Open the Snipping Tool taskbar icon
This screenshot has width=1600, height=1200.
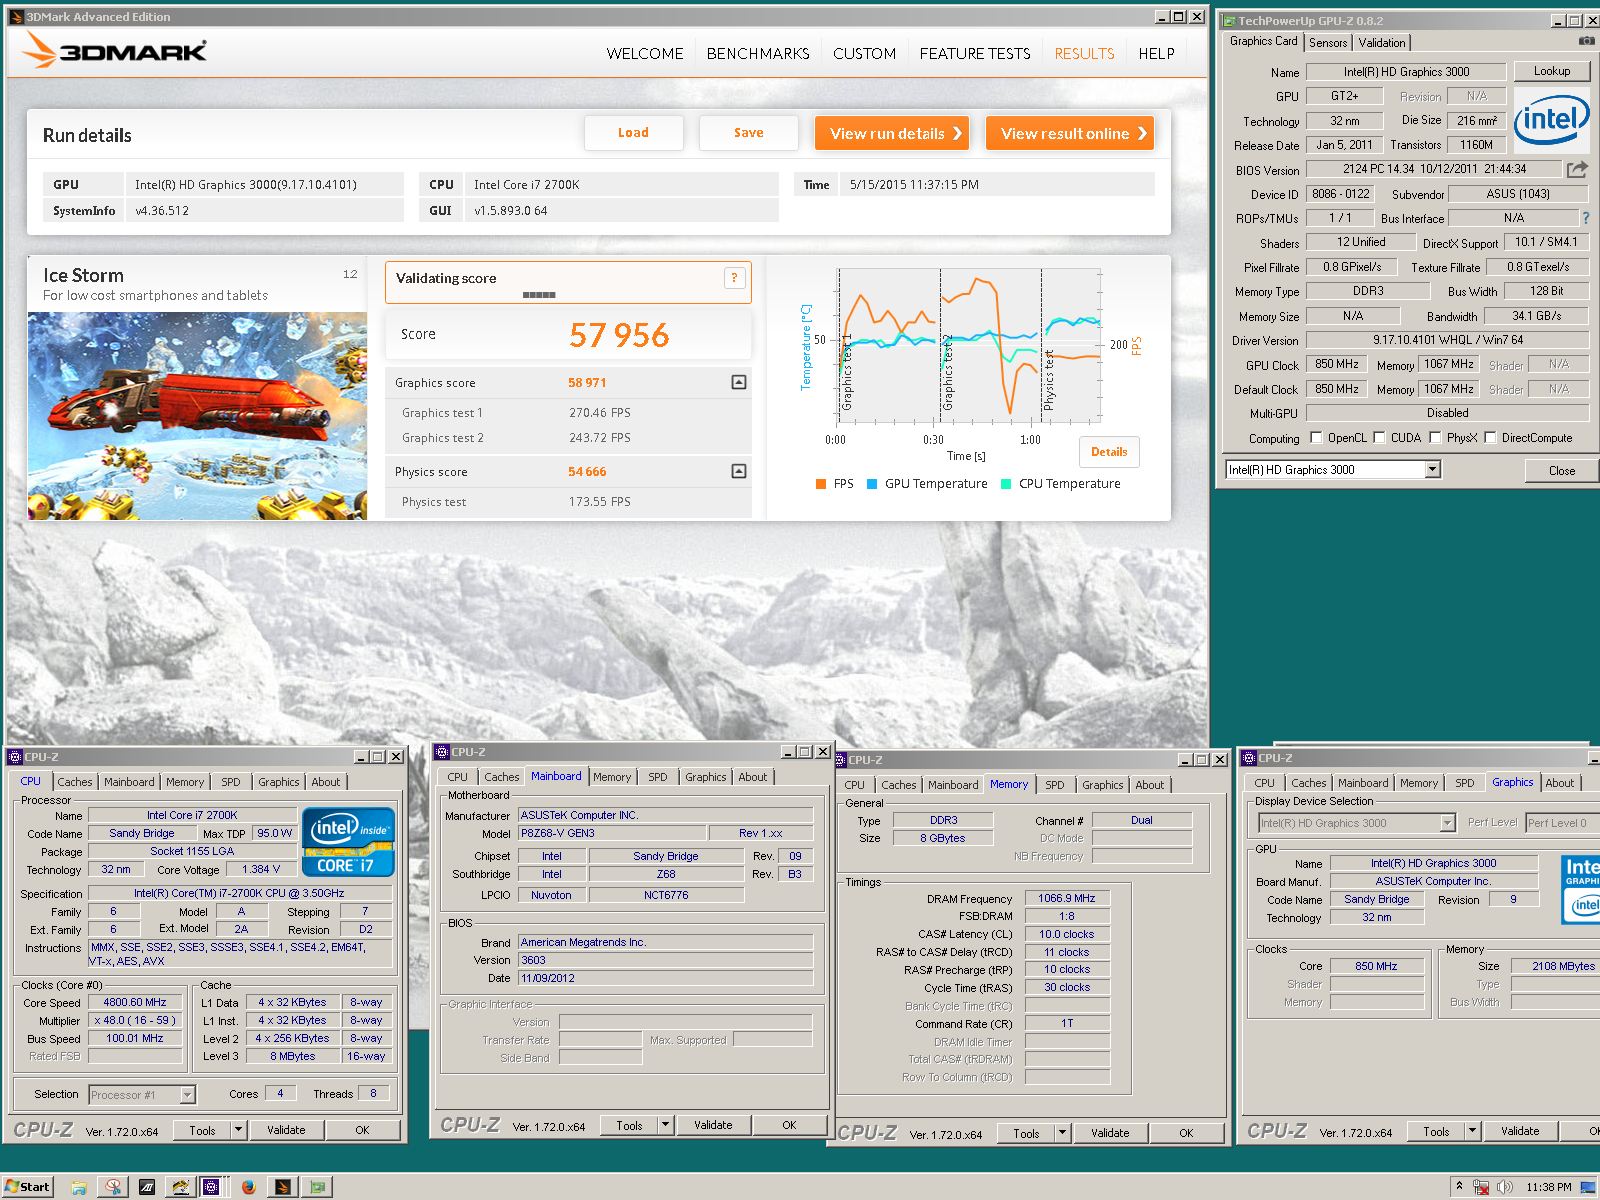[x=114, y=1187]
